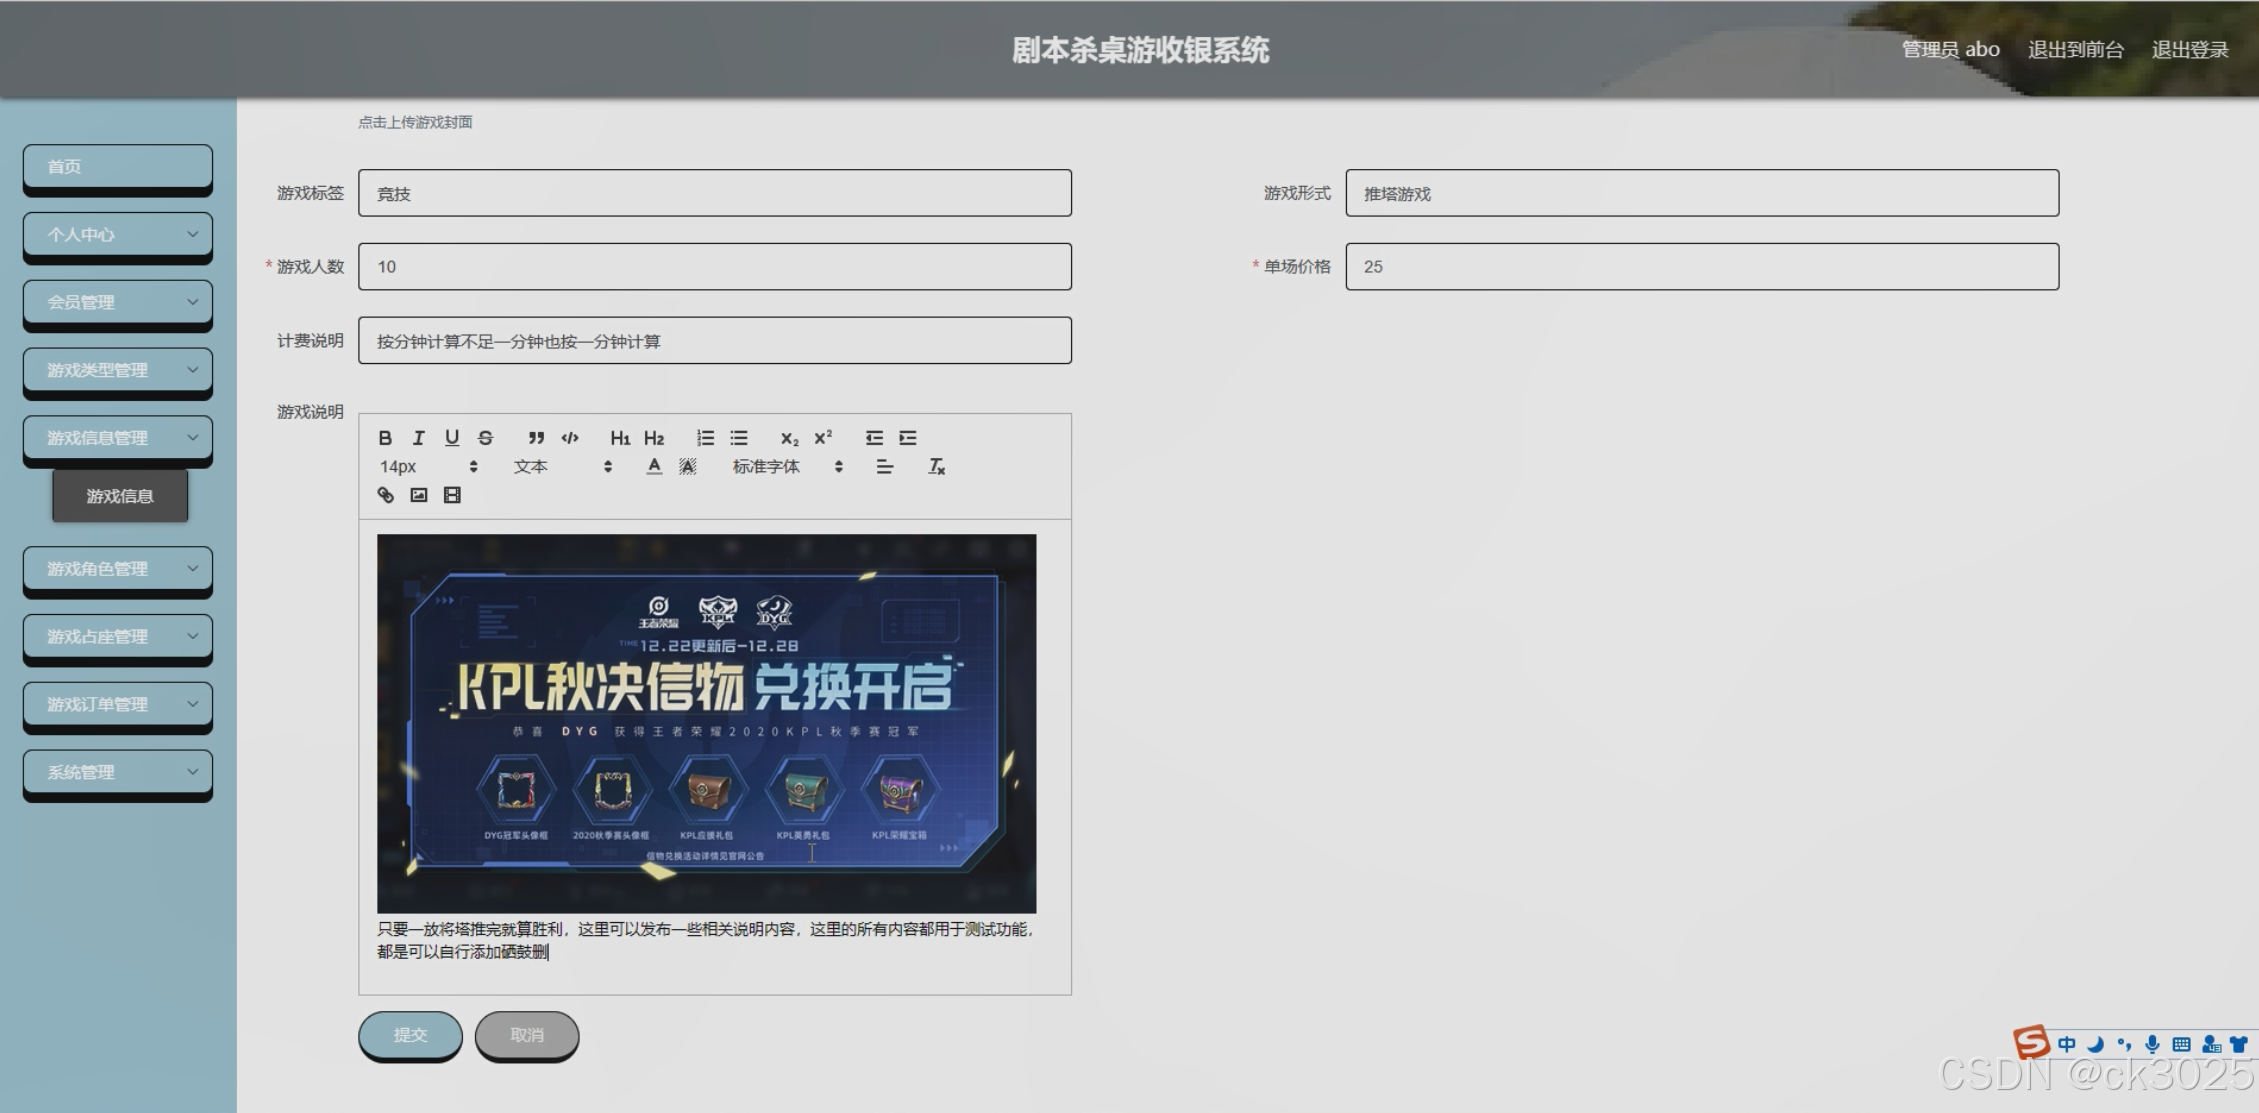Apply Heading 1 style

click(620, 438)
